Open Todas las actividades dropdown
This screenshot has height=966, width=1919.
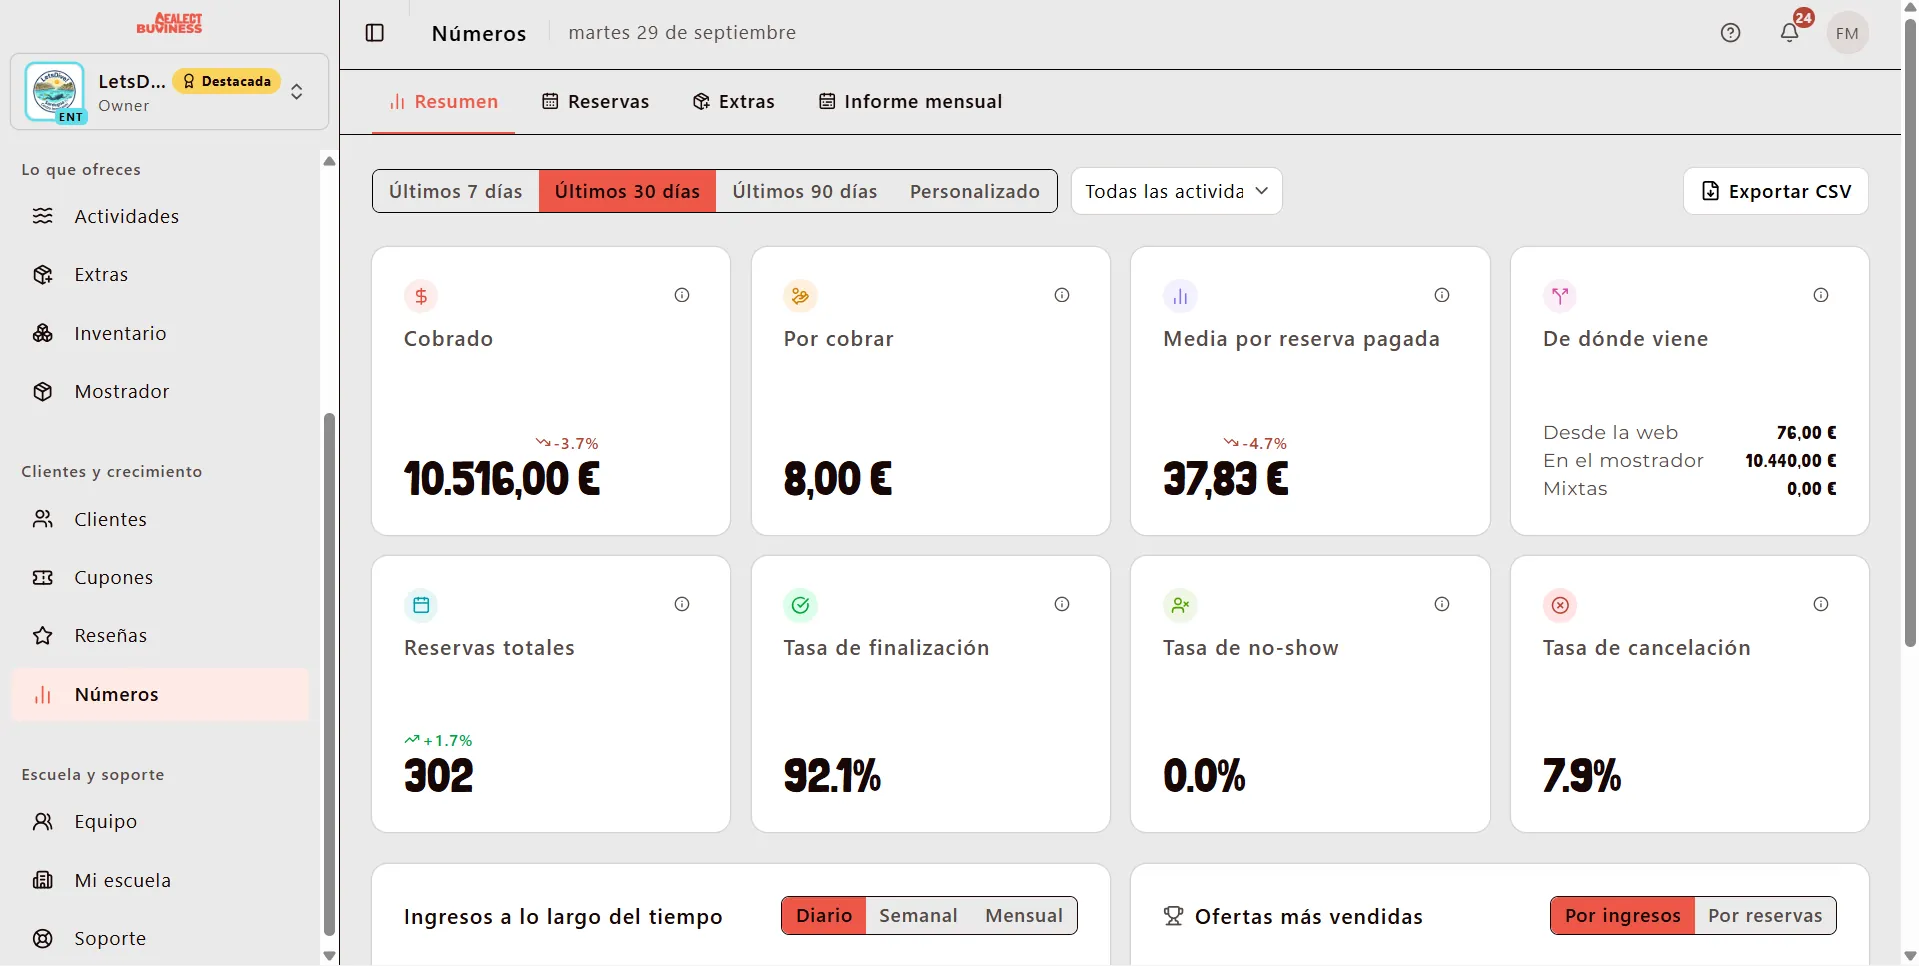tap(1176, 191)
